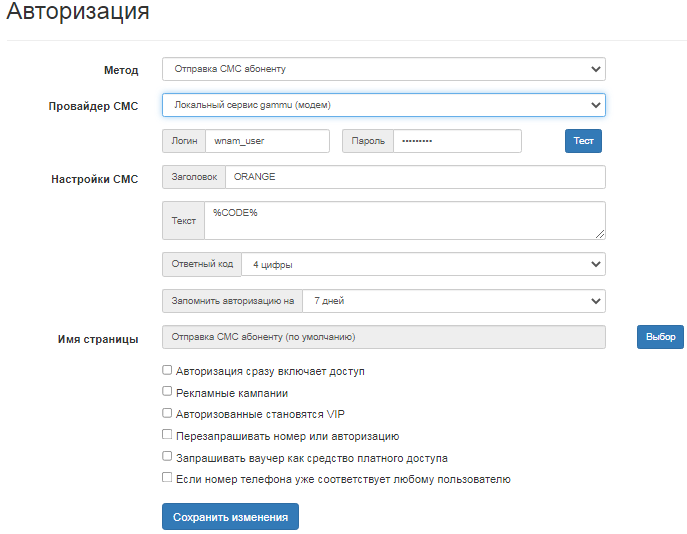Check Авторизованные становятся VIP option

tap(167, 414)
